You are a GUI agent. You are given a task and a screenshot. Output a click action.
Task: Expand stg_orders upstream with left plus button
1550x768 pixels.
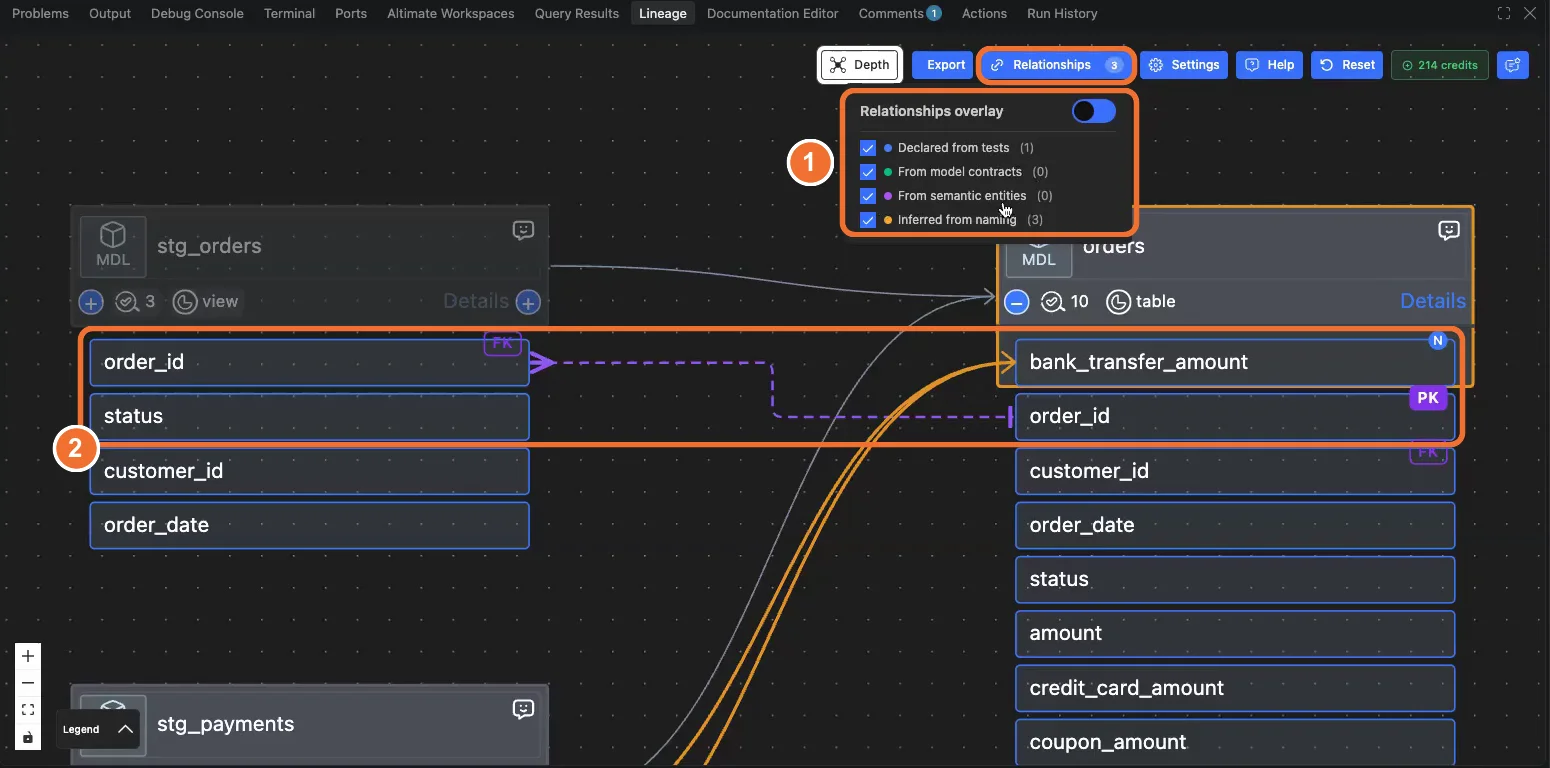point(91,302)
